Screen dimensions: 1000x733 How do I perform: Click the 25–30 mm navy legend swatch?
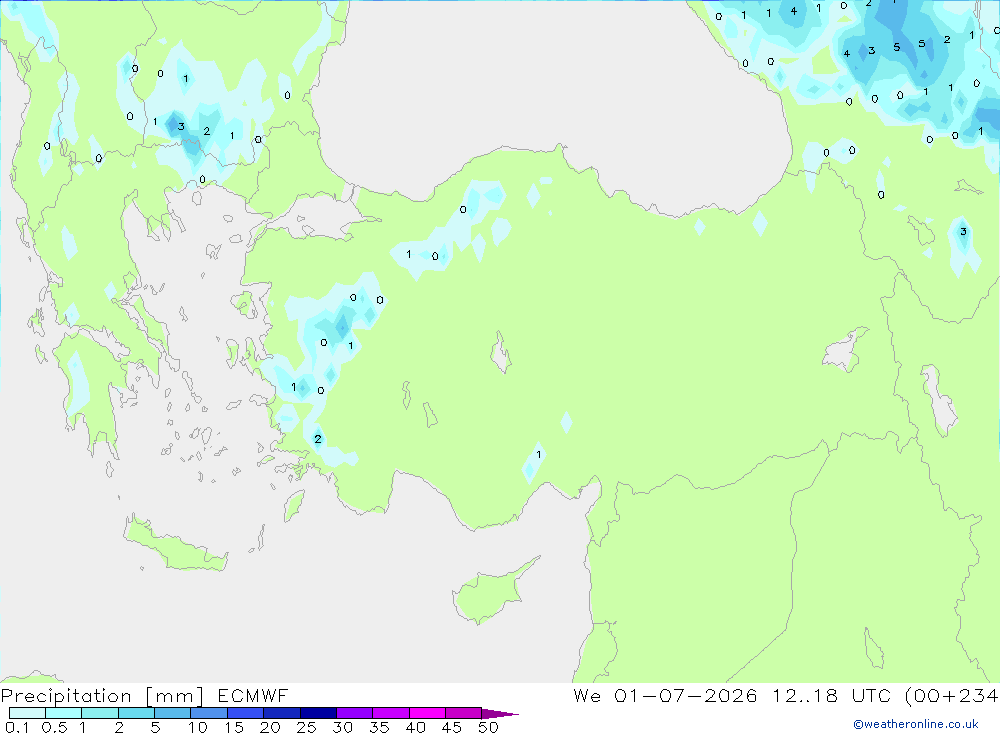click(x=318, y=713)
